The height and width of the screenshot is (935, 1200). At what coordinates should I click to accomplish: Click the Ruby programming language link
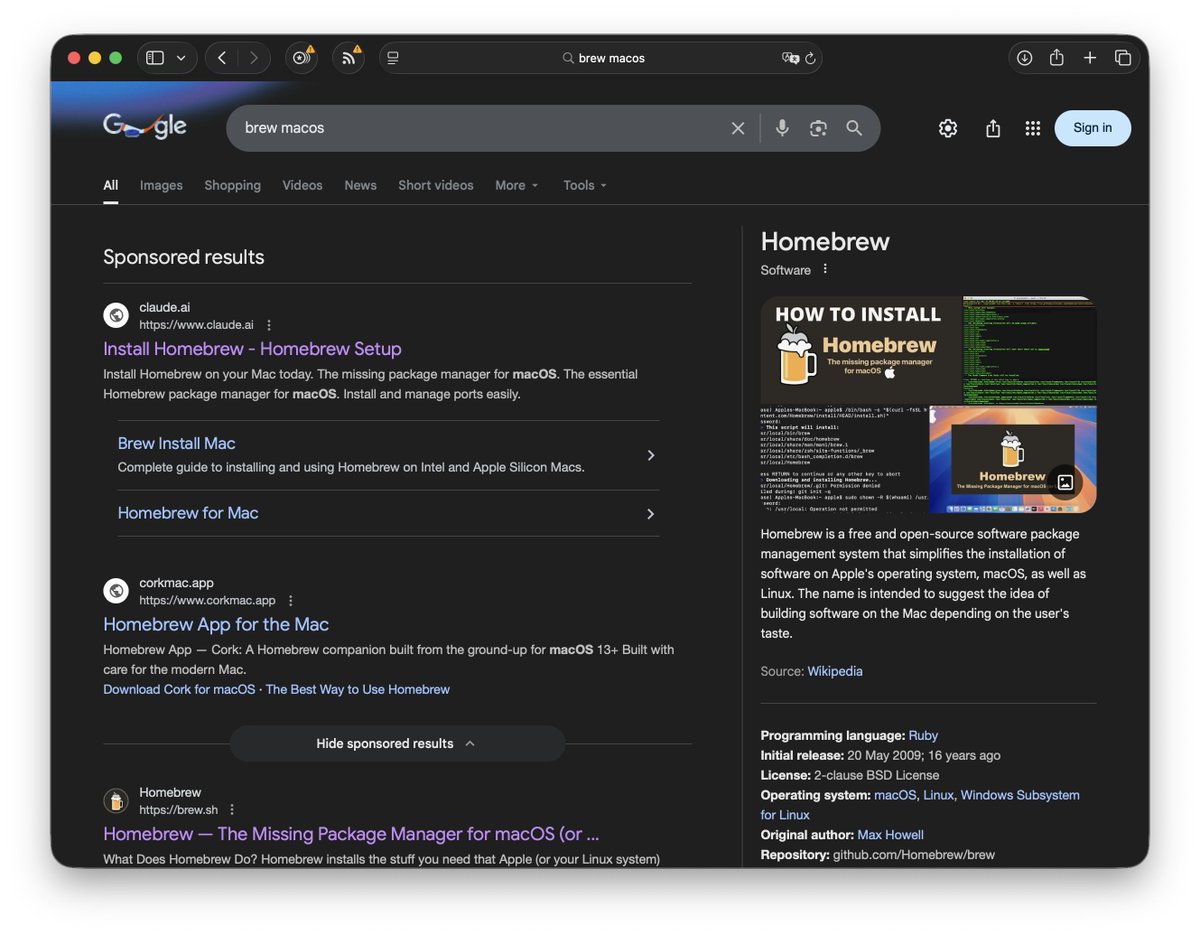click(x=923, y=735)
